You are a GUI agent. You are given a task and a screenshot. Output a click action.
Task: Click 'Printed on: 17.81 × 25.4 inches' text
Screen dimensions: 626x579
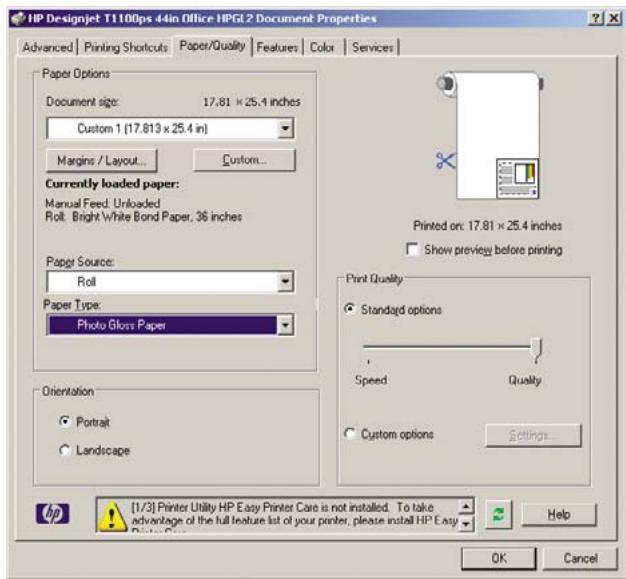pos(487,226)
